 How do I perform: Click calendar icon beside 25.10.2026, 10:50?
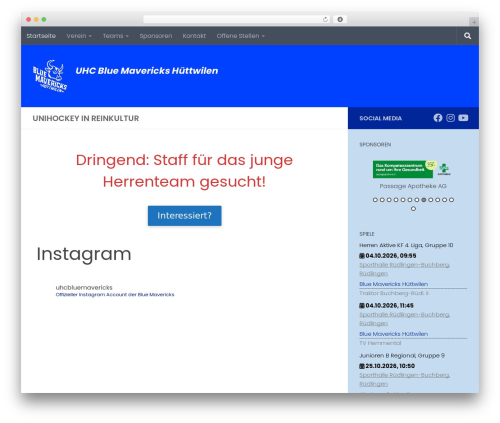362,366
